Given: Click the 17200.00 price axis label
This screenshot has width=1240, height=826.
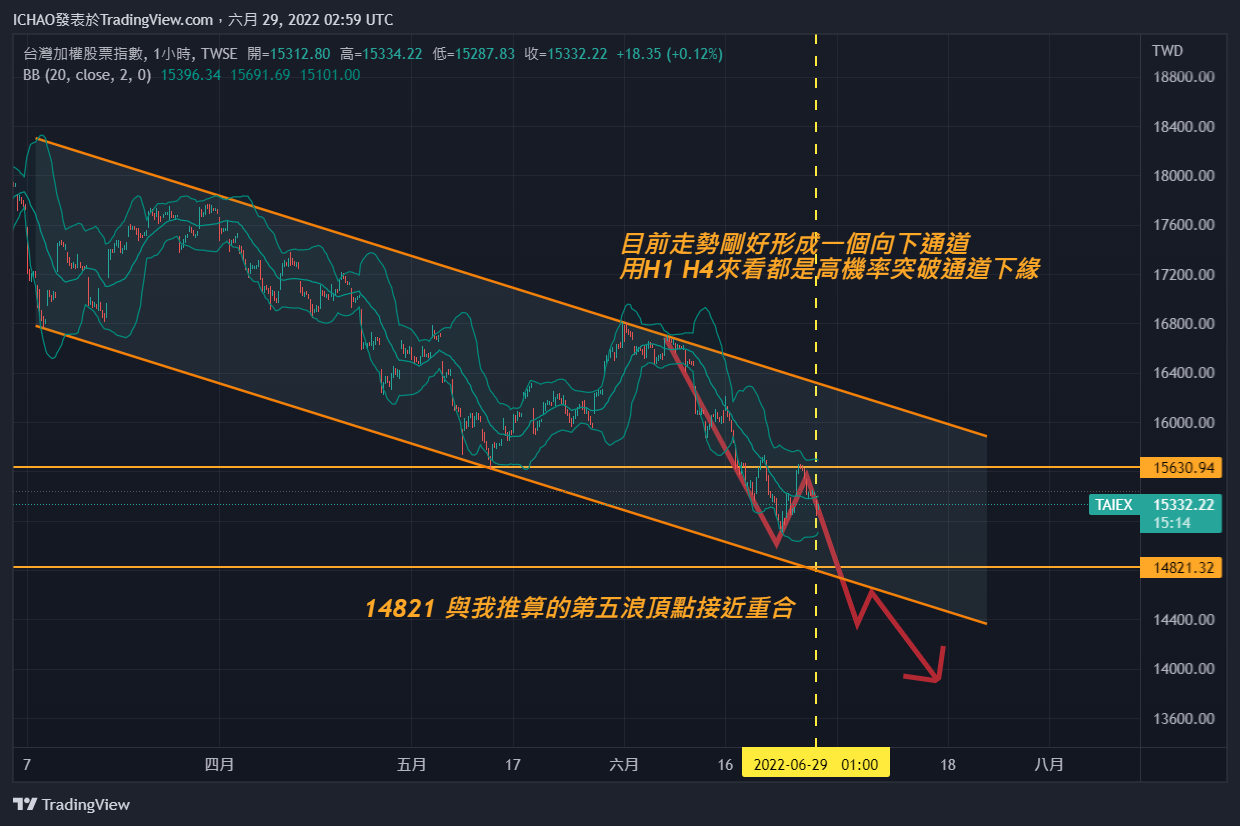Looking at the screenshot, I should click(1183, 275).
